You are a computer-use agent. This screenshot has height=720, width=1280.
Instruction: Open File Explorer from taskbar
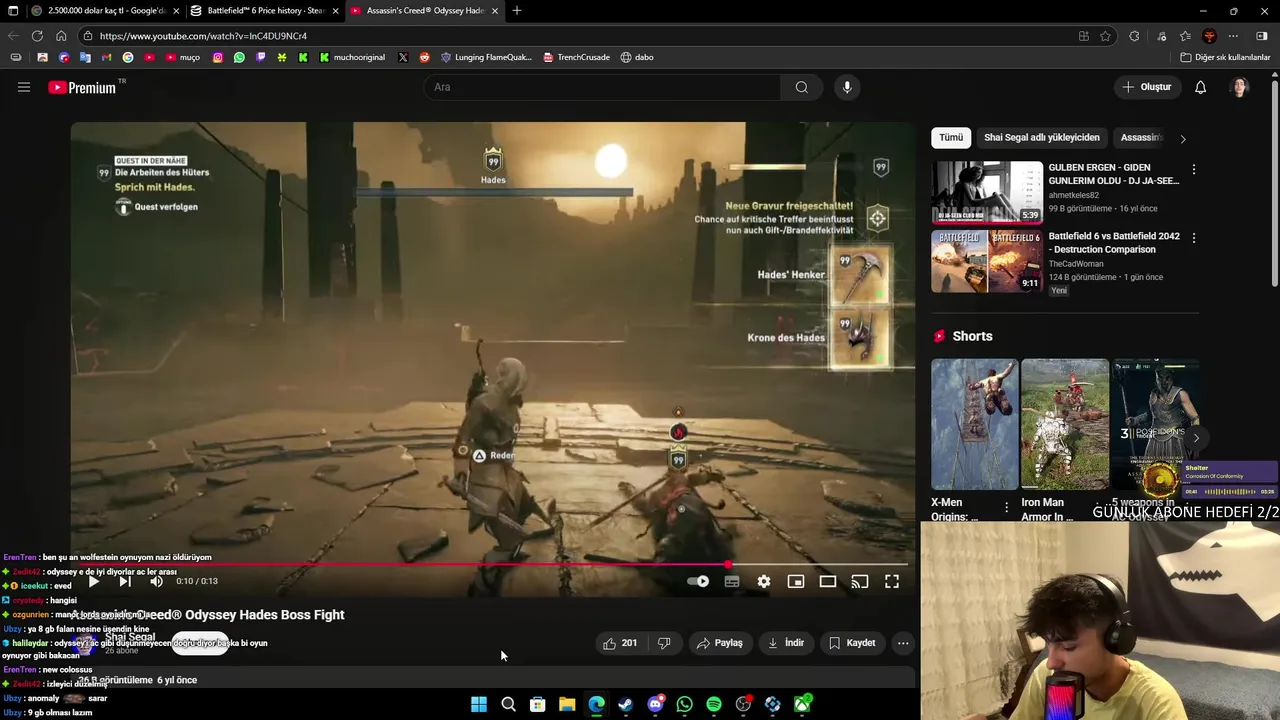pos(567,705)
